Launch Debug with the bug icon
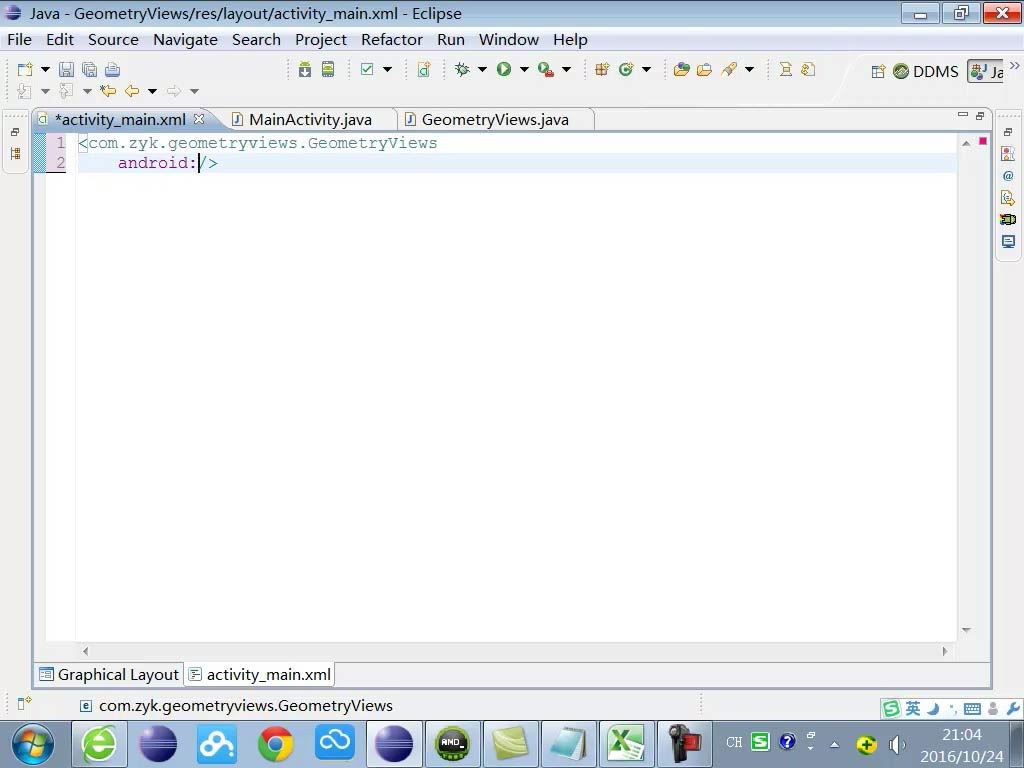Viewport: 1024px width, 768px height. click(x=462, y=69)
